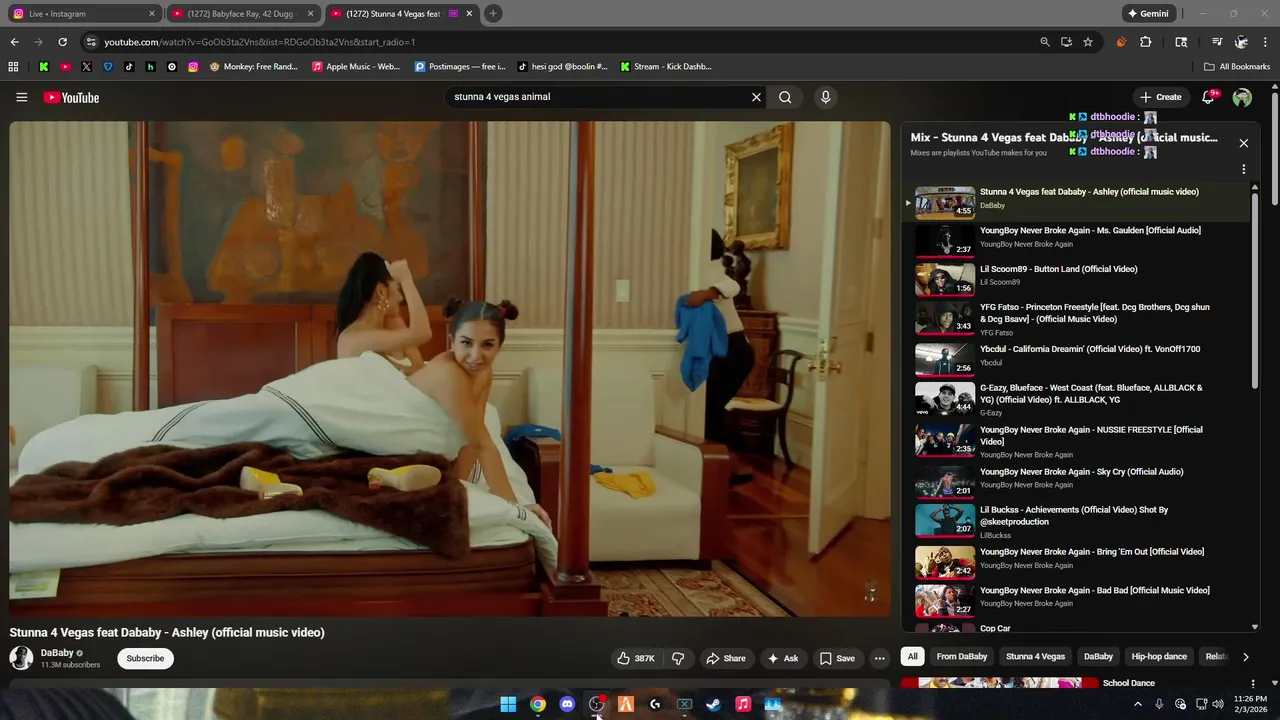The image size is (1280, 720).
Task: Open the X (Twitter) bookmark icon
Action: click(x=86, y=67)
